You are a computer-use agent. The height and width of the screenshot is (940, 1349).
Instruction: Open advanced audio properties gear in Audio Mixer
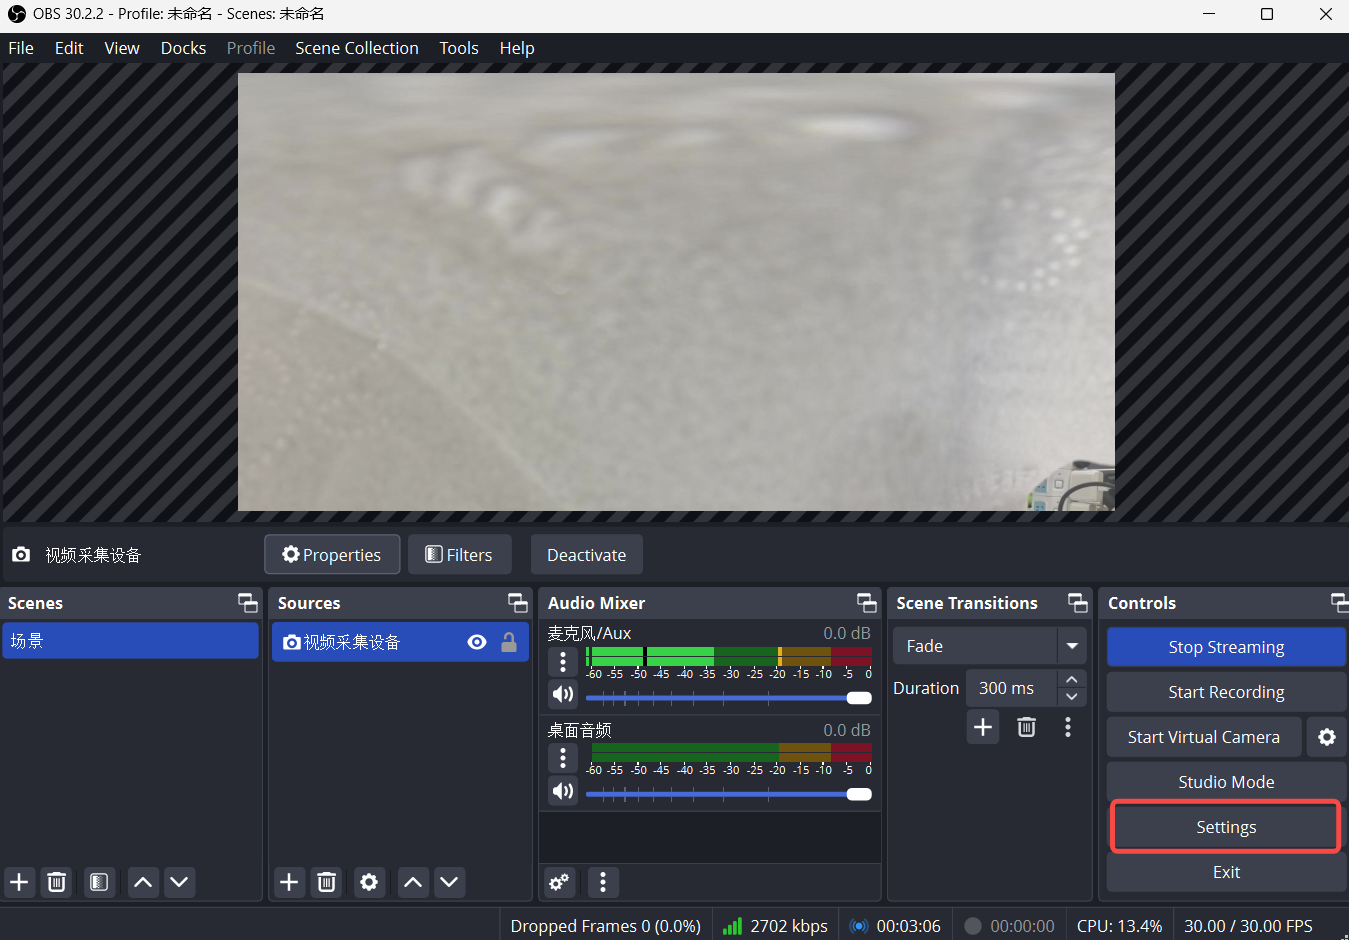point(559,882)
